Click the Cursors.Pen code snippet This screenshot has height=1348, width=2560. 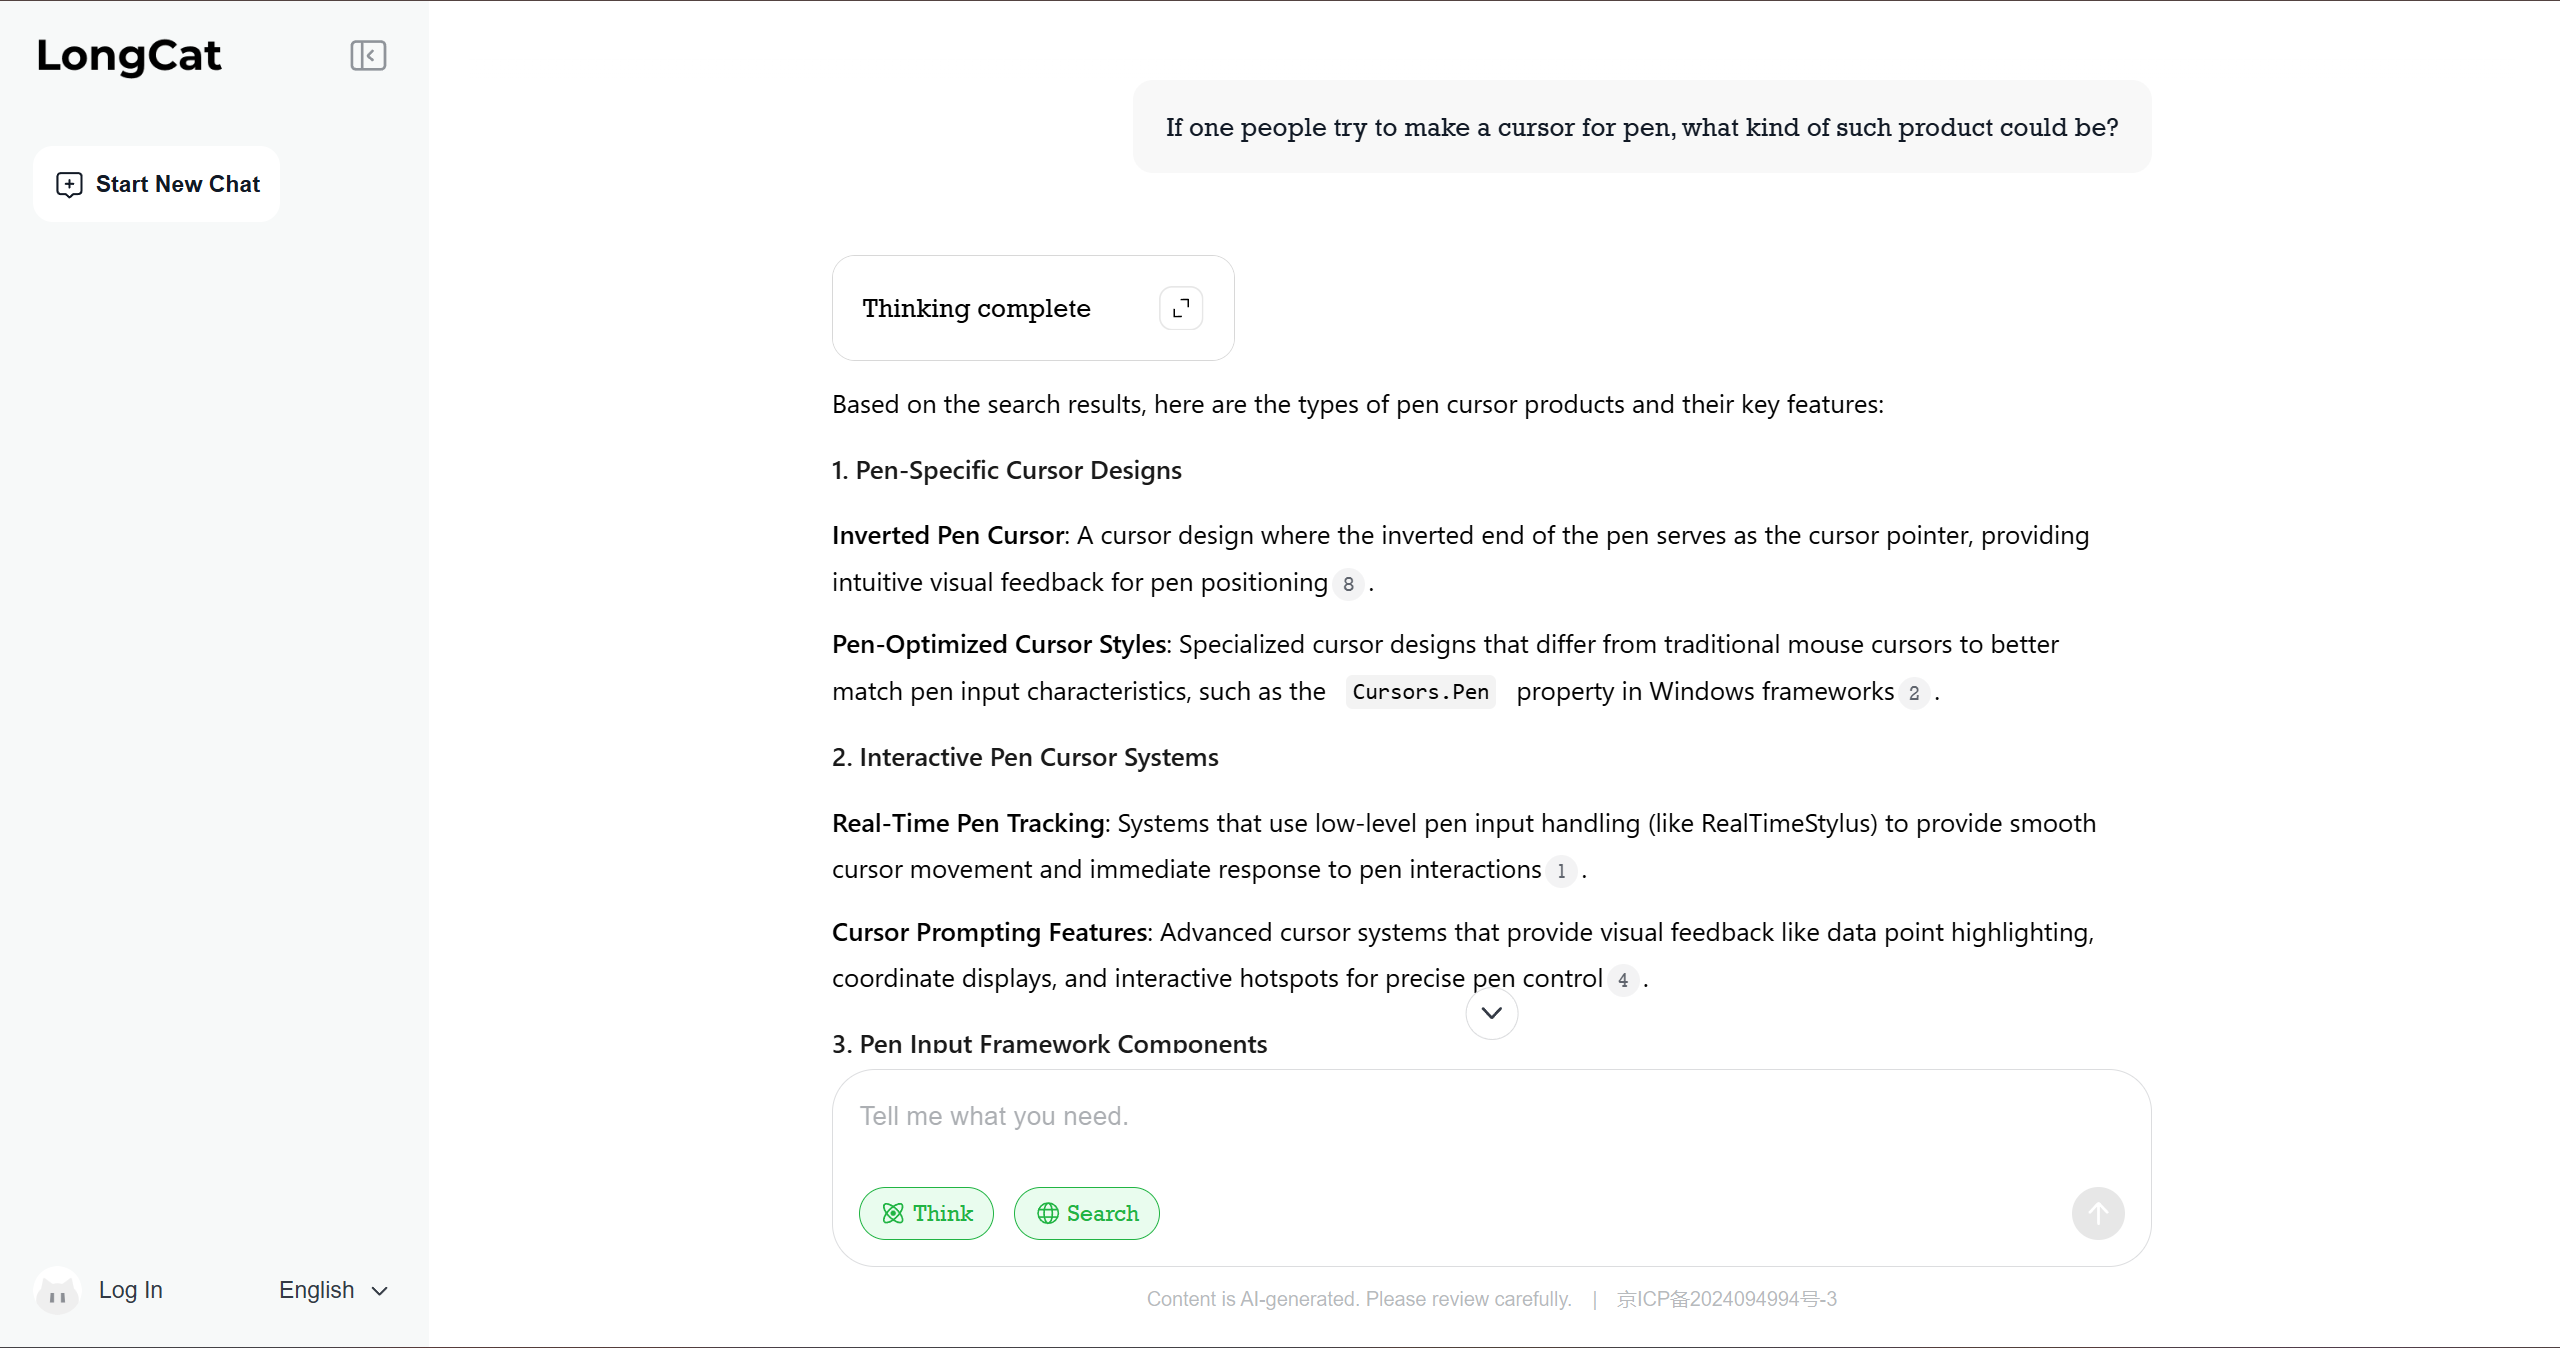(1420, 692)
